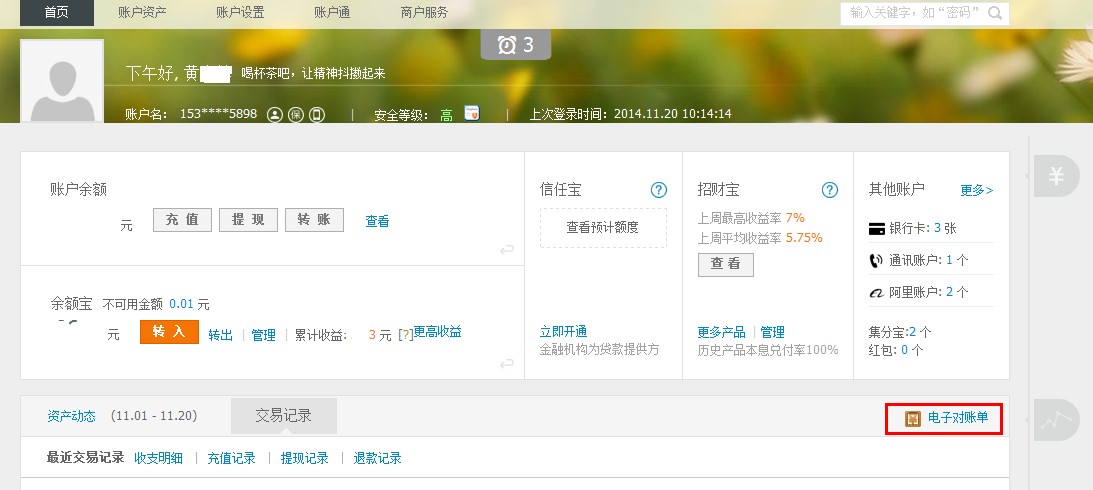This screenshot has height=490, width=1093.
Task: Click the yen symbol side tab
Action: (1055, 178)
